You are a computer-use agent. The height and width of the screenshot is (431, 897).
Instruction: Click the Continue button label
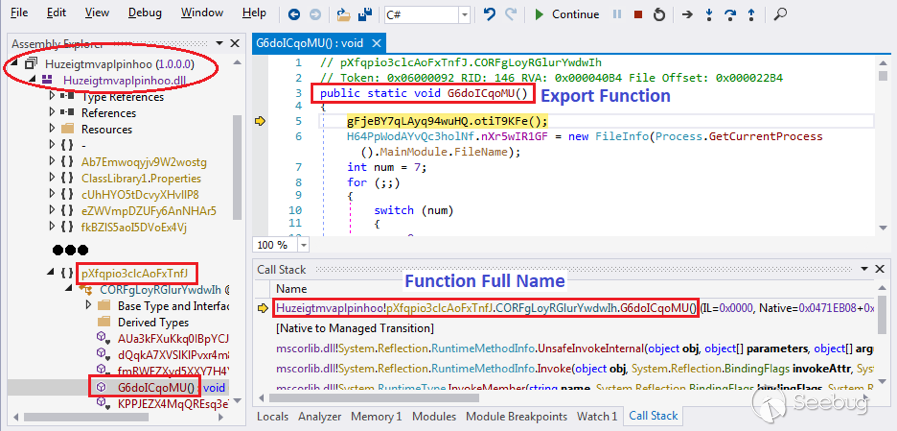coord(575,15)
